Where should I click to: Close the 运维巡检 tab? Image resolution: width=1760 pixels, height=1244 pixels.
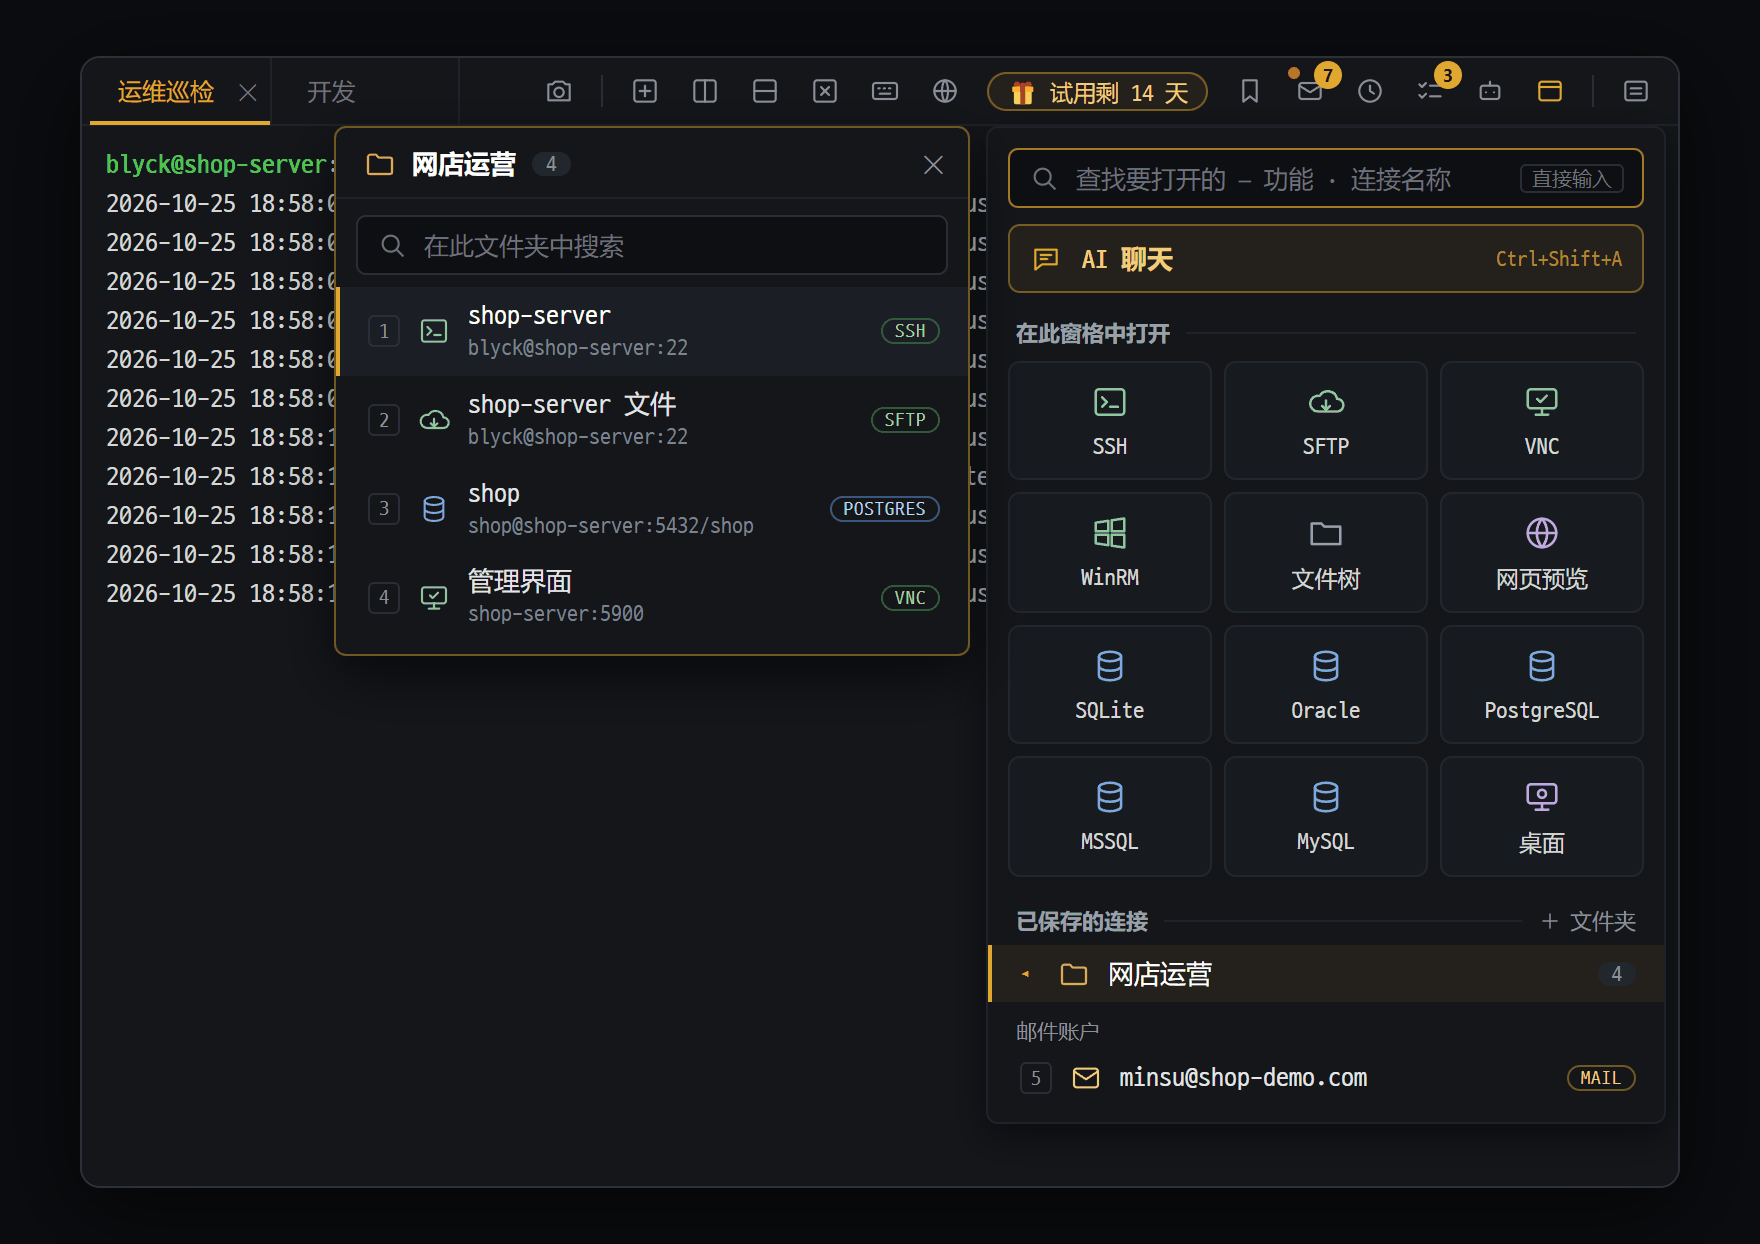click(x=248, y=93)
